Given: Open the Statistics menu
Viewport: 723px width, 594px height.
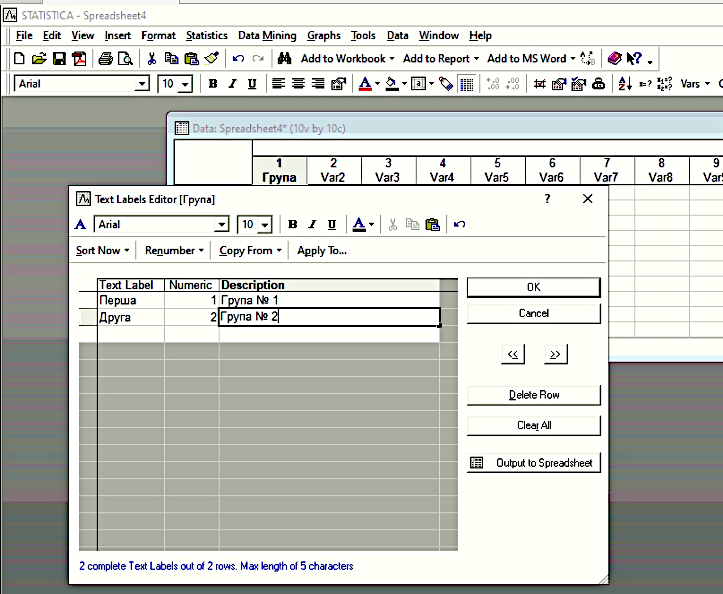Looking at the screenshot, I should [x=206, y=35].
